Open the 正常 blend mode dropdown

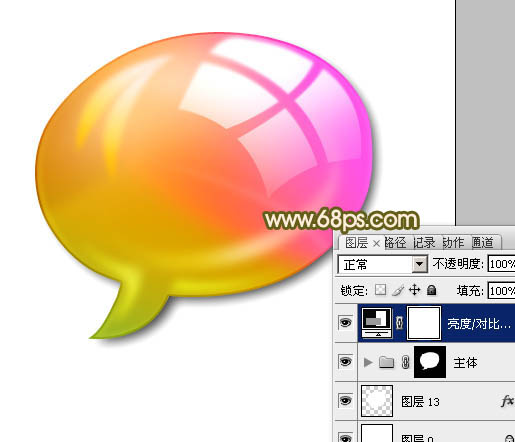coord(383,265)
